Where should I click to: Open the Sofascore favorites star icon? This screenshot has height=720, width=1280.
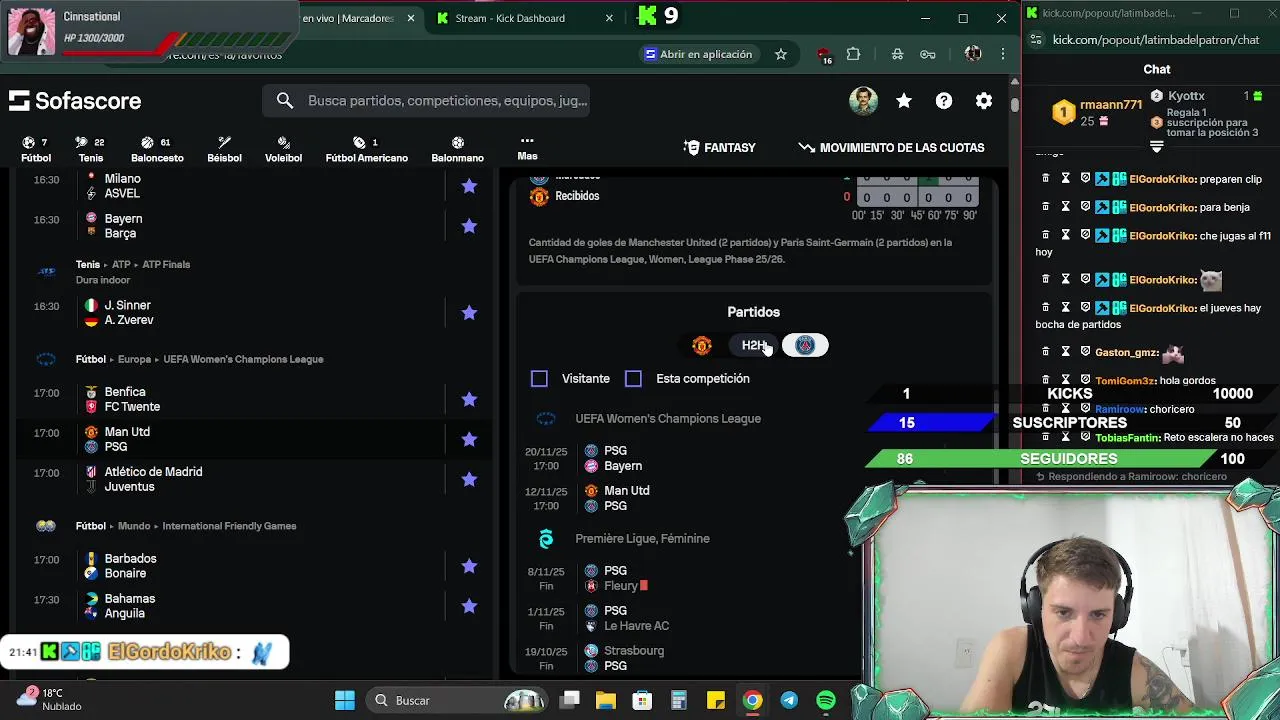coord(904,101)
